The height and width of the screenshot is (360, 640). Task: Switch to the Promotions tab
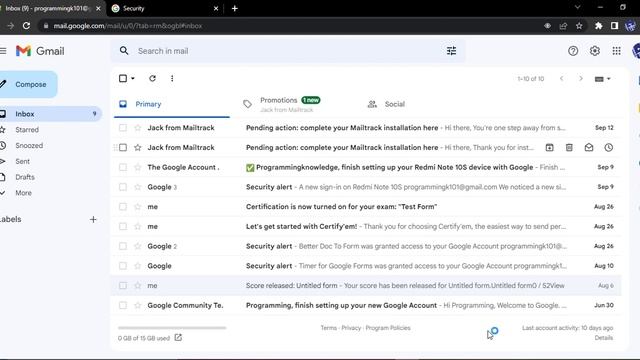click(x=290, y=104)
